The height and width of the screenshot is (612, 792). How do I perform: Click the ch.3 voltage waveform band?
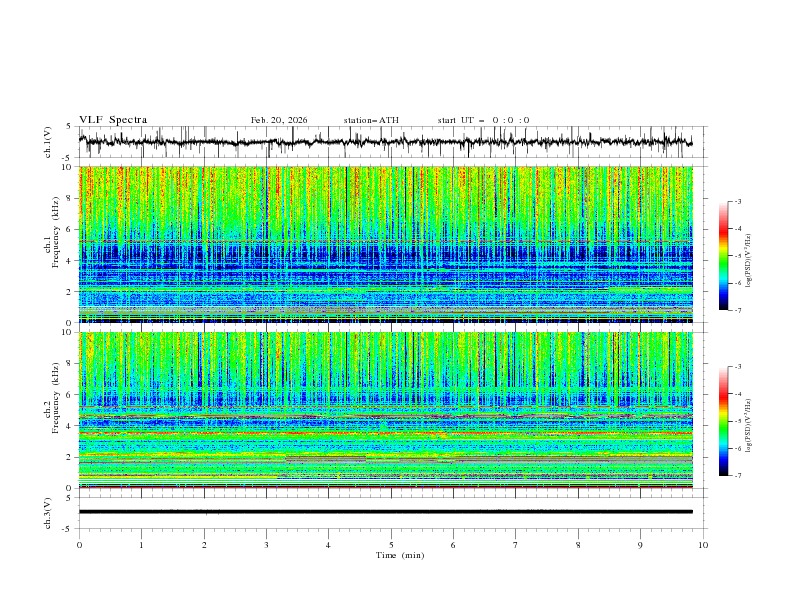[385, 512]
